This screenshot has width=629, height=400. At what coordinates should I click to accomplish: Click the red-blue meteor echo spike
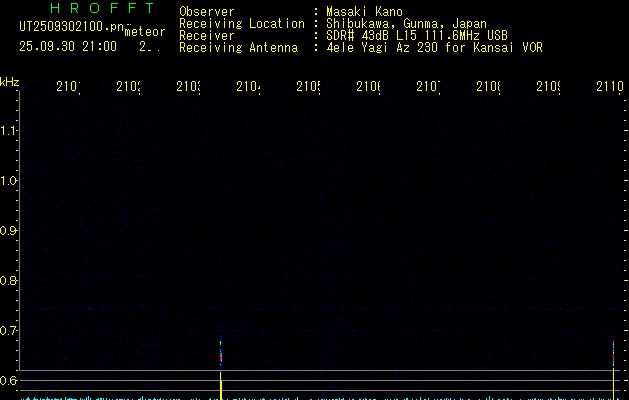[220, 352]
